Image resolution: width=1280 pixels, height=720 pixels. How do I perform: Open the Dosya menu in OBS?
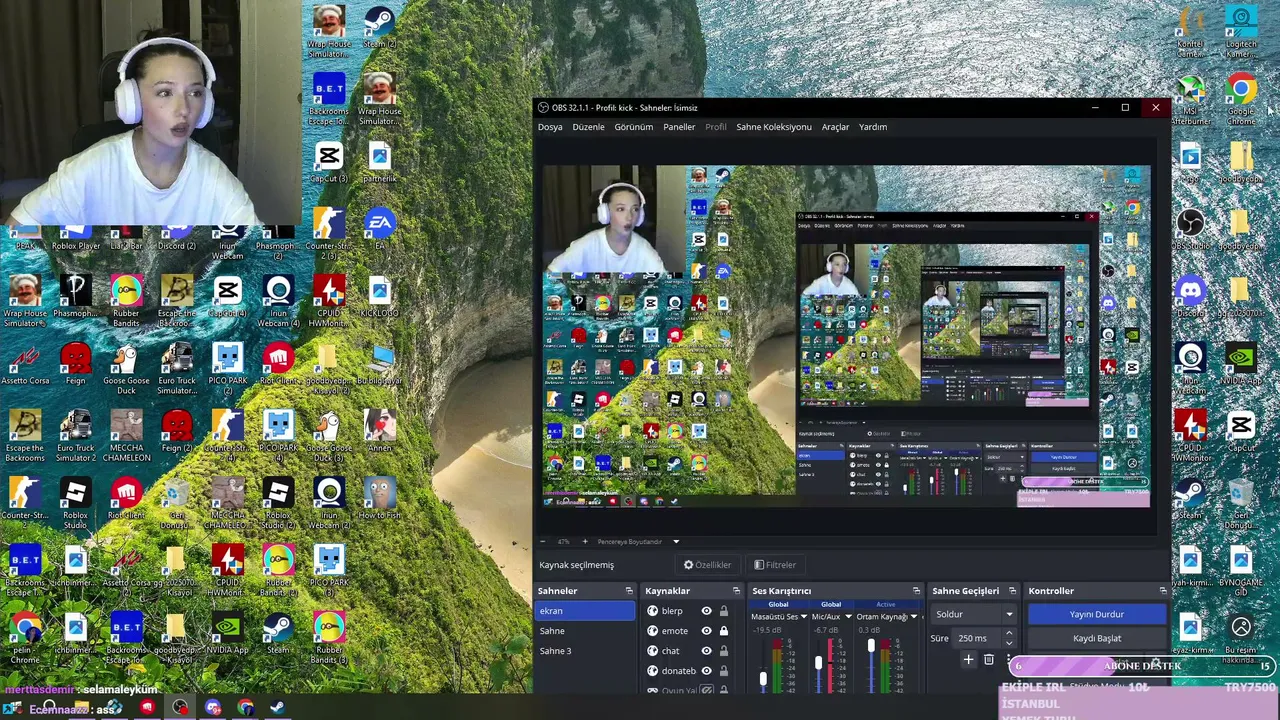[550, 127]
